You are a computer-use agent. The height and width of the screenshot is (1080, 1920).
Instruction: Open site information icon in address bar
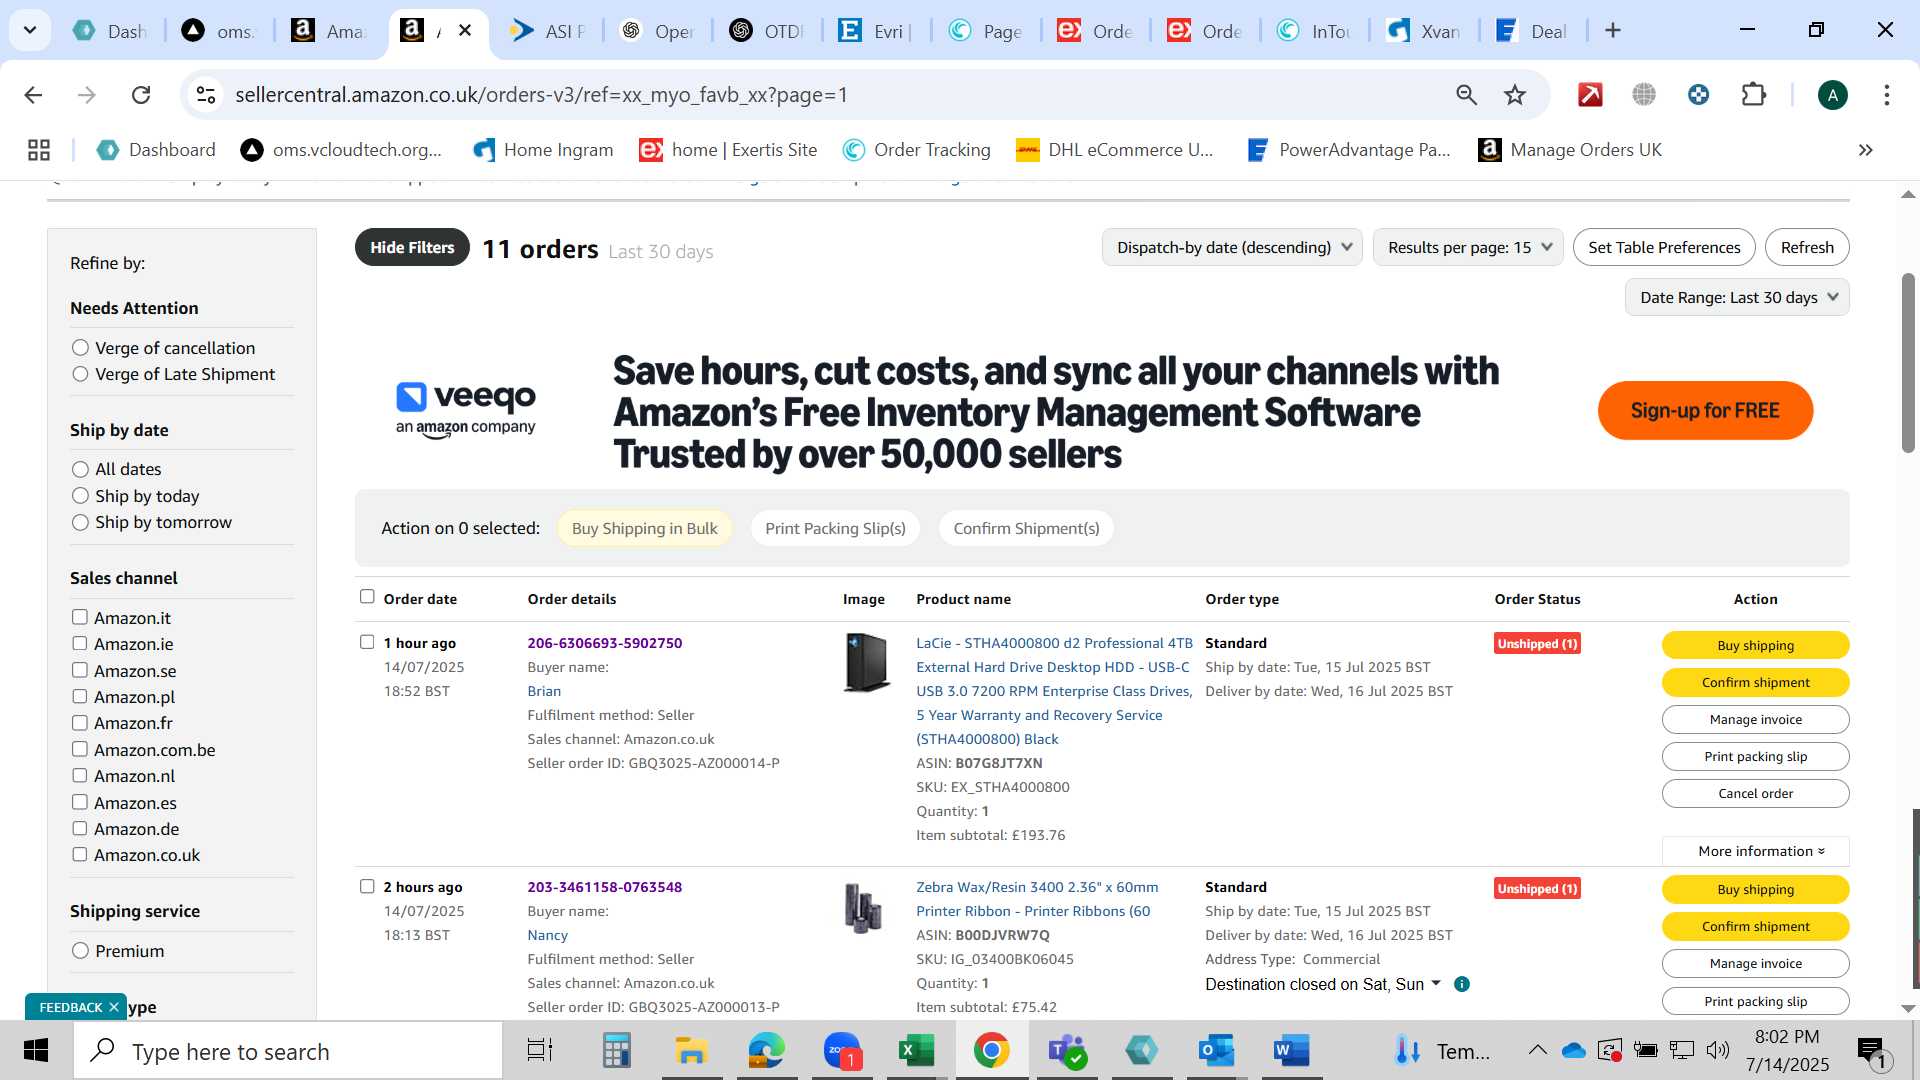(206, 95)
